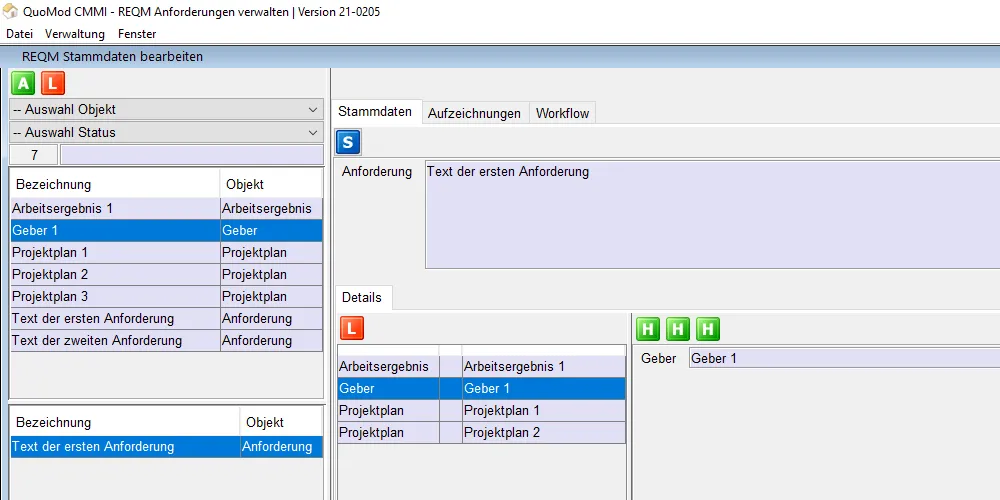Click the Anforderung text area
Screen dimensions: 1000x500
[x=710, y=215]
